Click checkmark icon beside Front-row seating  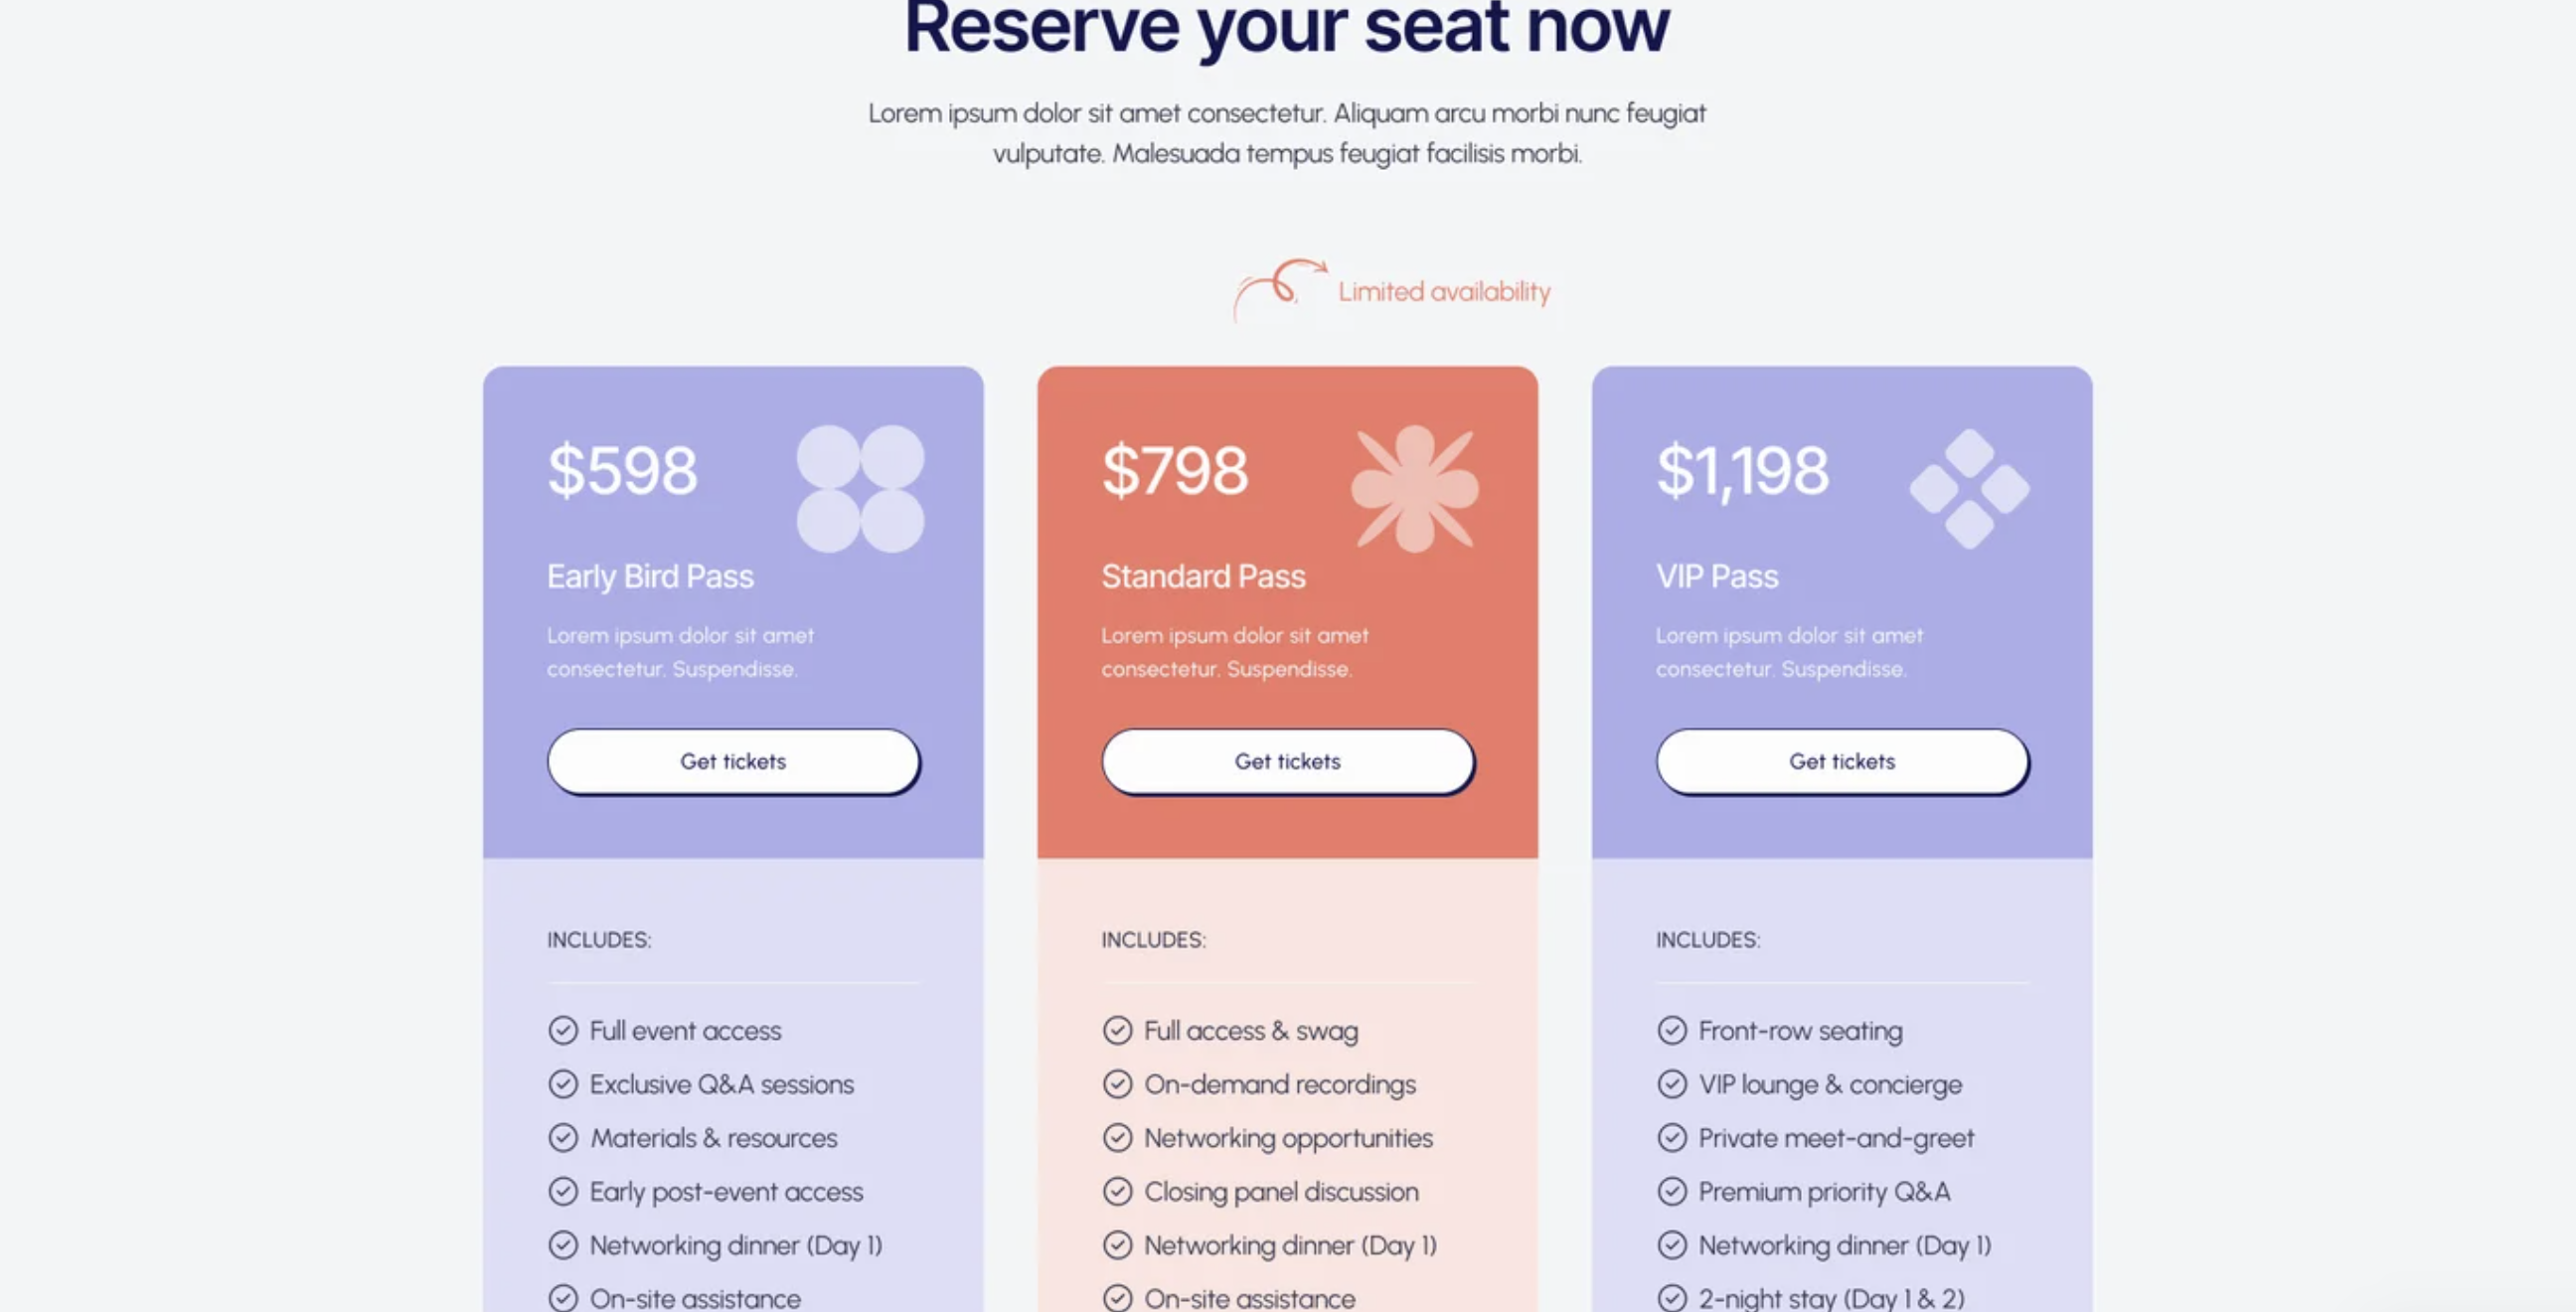point(1672,1030)
